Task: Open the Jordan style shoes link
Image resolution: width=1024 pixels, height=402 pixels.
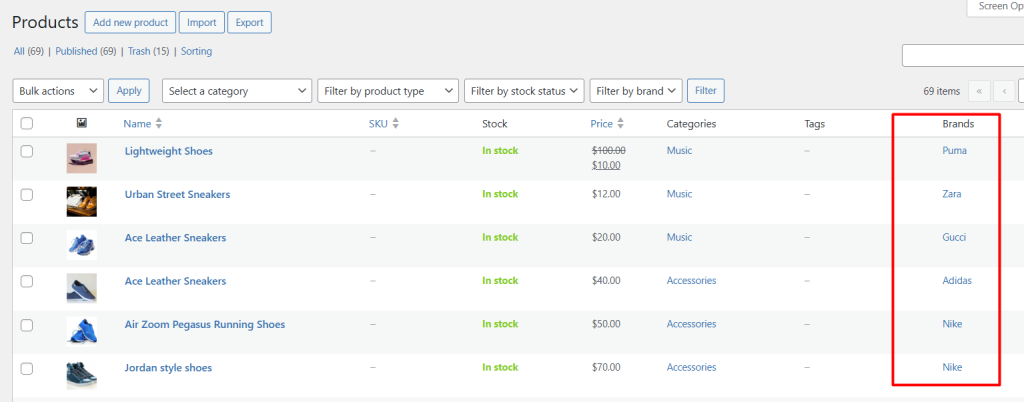Action: tap(168, 367)
